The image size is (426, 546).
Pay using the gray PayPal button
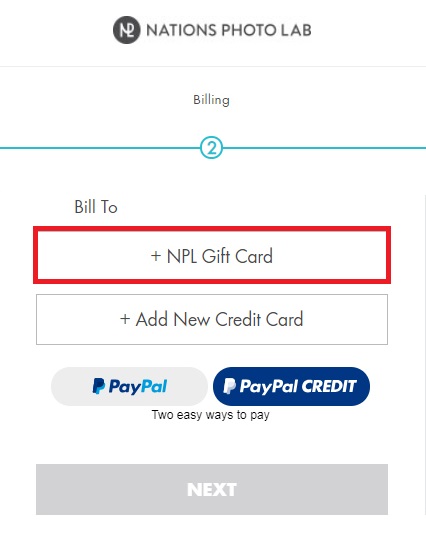point(130,386)
